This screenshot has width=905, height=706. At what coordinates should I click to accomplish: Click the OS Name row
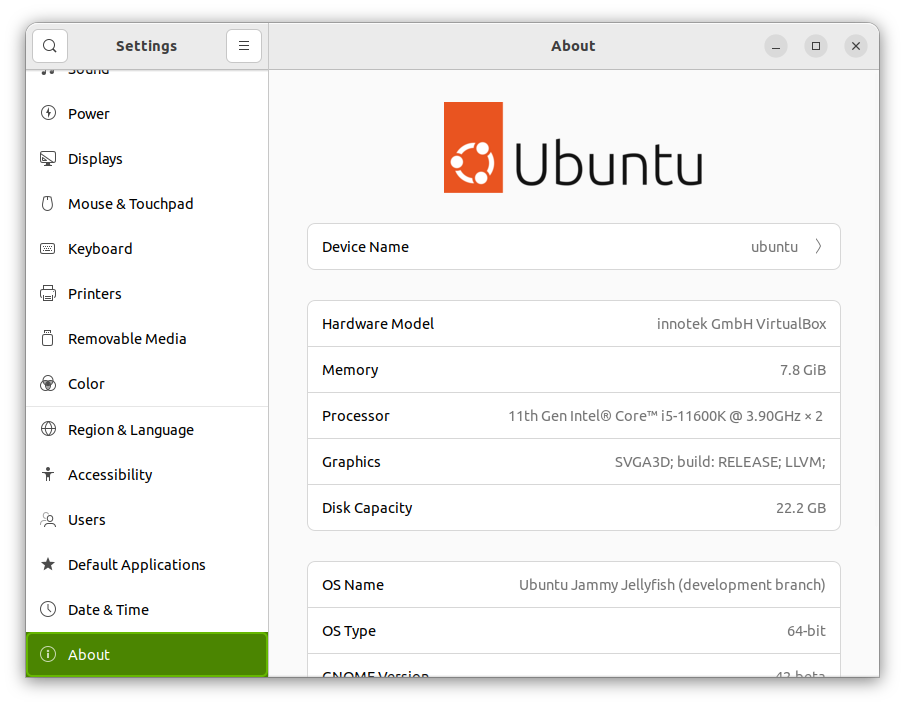[x=573, y=584]
